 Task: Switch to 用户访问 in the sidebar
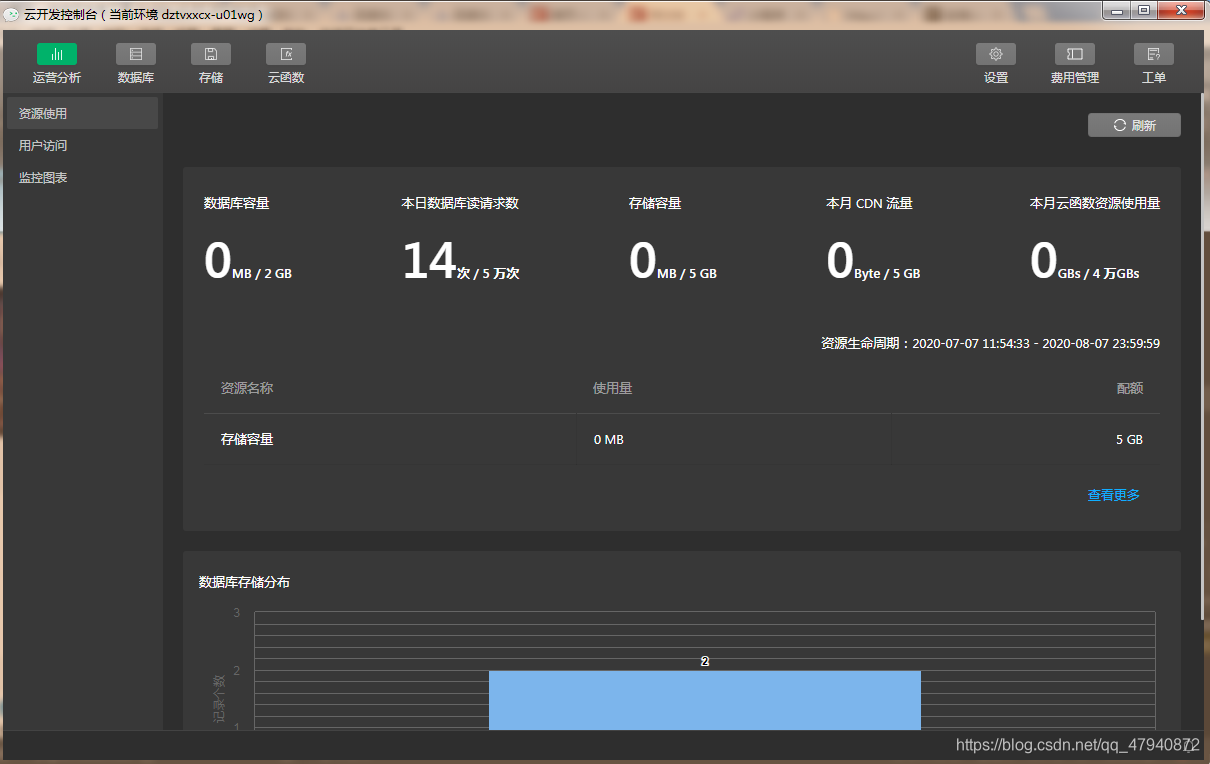coord(43,146)
